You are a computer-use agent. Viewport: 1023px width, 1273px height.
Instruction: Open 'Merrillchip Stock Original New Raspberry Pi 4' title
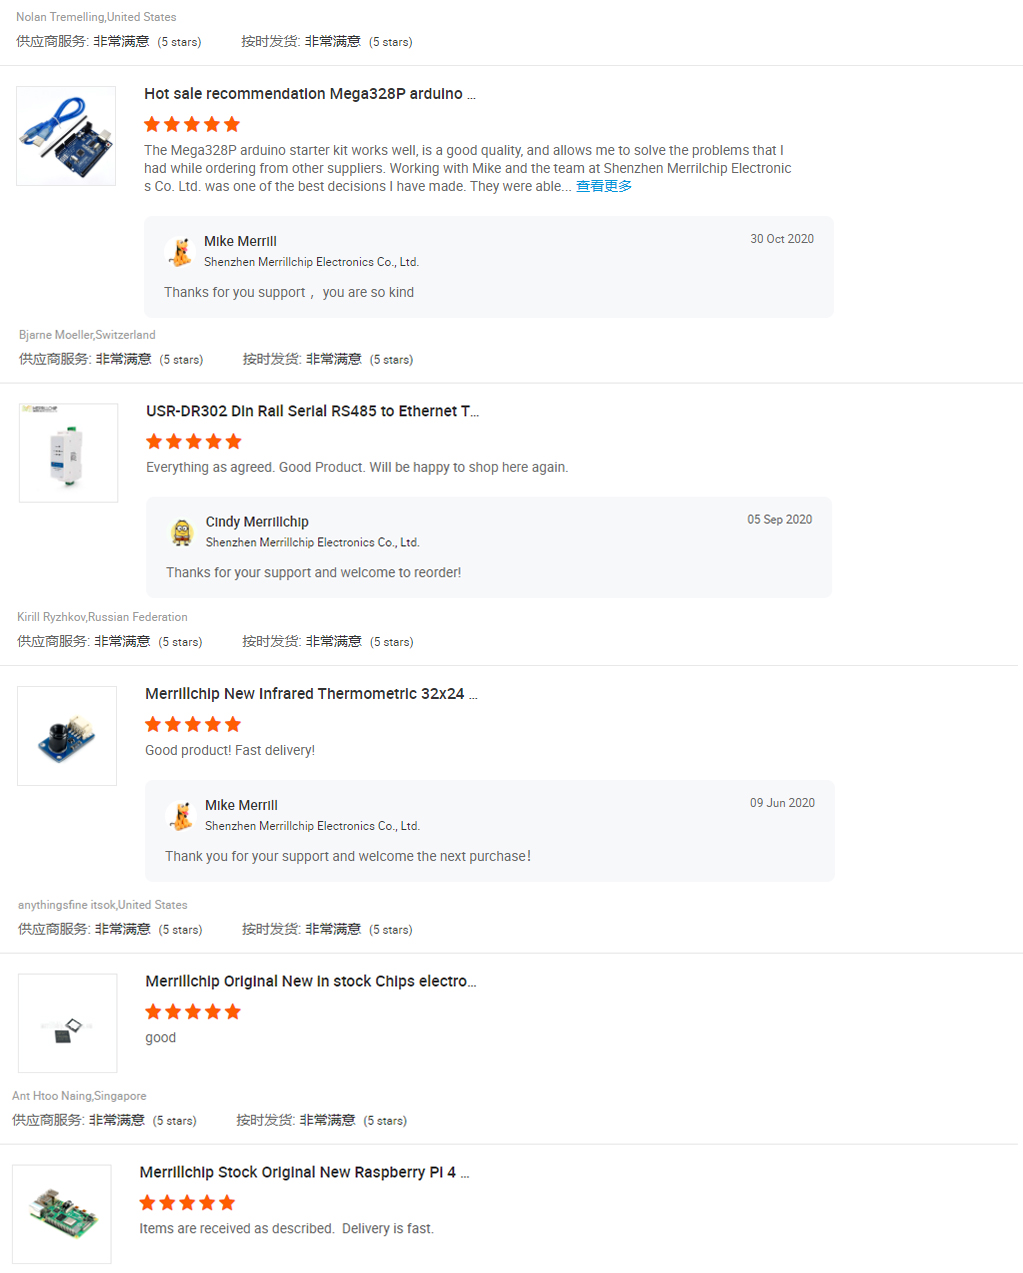(305, 1172)
